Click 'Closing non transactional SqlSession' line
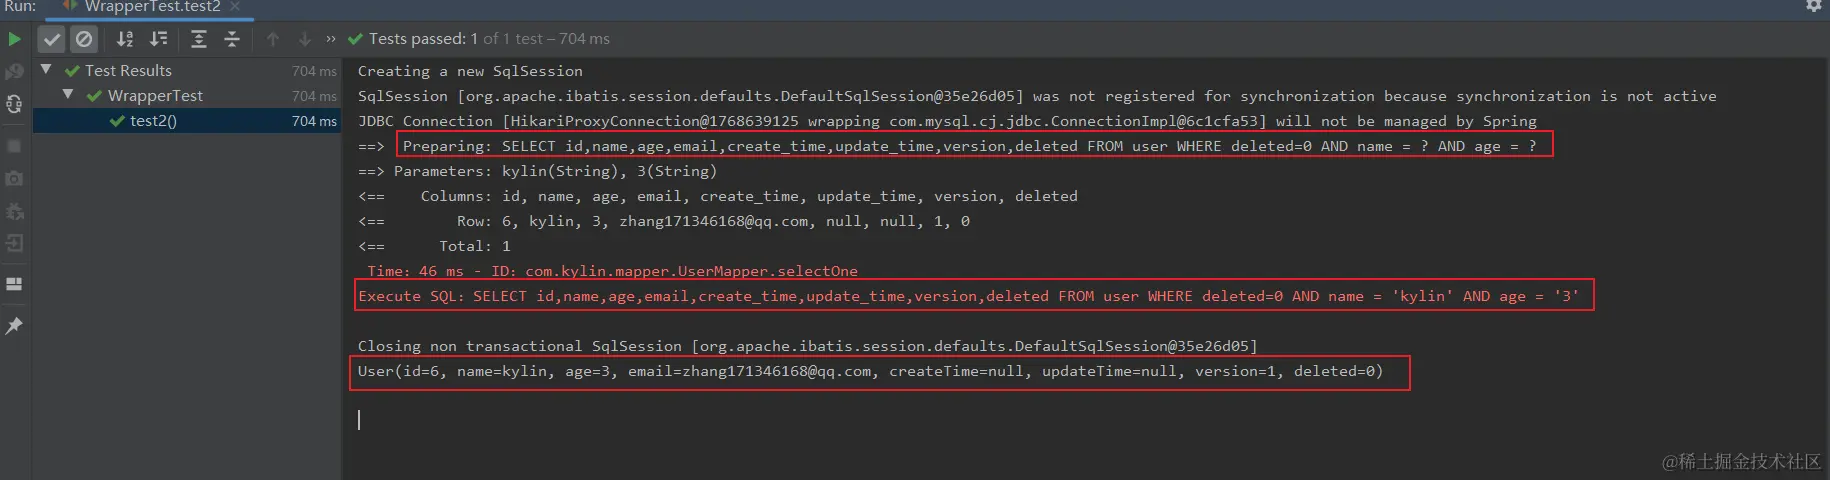This screenshot has height=480, width=1830. click(808, 346)
